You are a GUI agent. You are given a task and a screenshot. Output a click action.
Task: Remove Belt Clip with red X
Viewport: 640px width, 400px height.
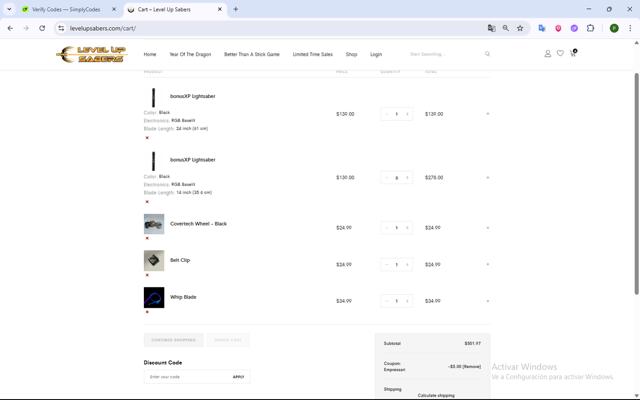147,275
